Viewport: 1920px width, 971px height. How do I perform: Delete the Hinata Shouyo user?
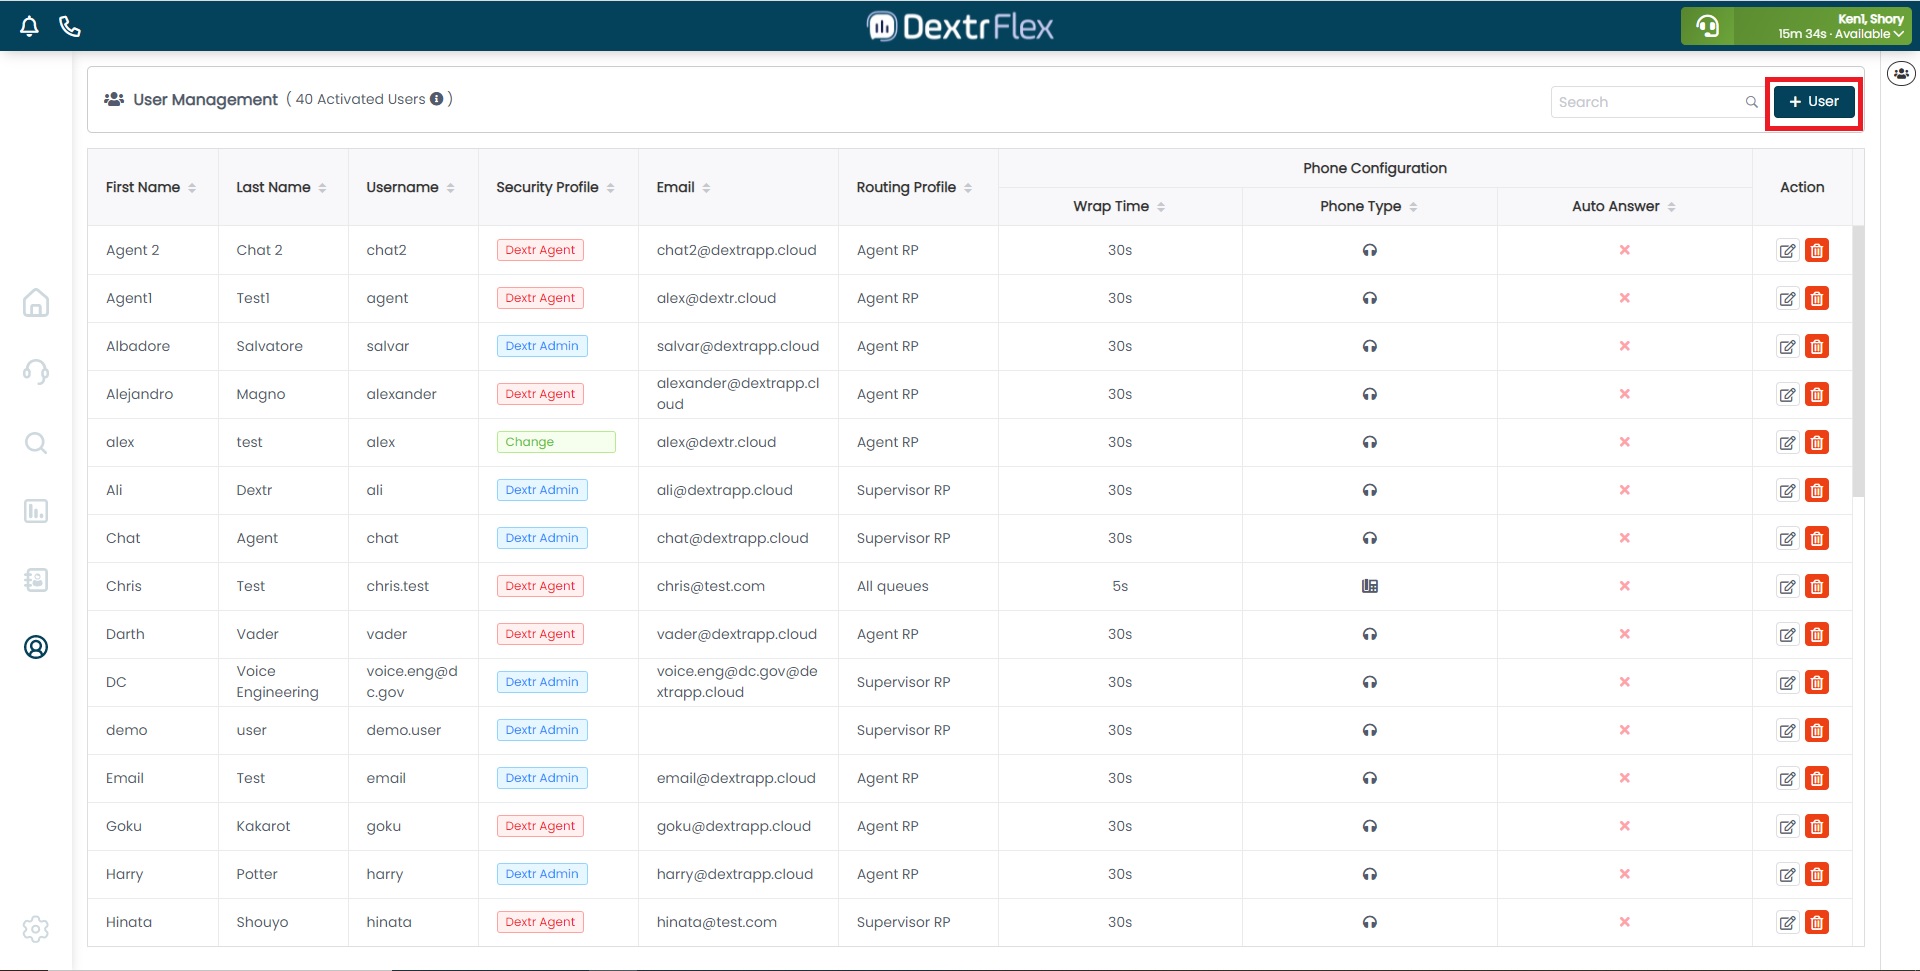click(x=1817, y=923)
